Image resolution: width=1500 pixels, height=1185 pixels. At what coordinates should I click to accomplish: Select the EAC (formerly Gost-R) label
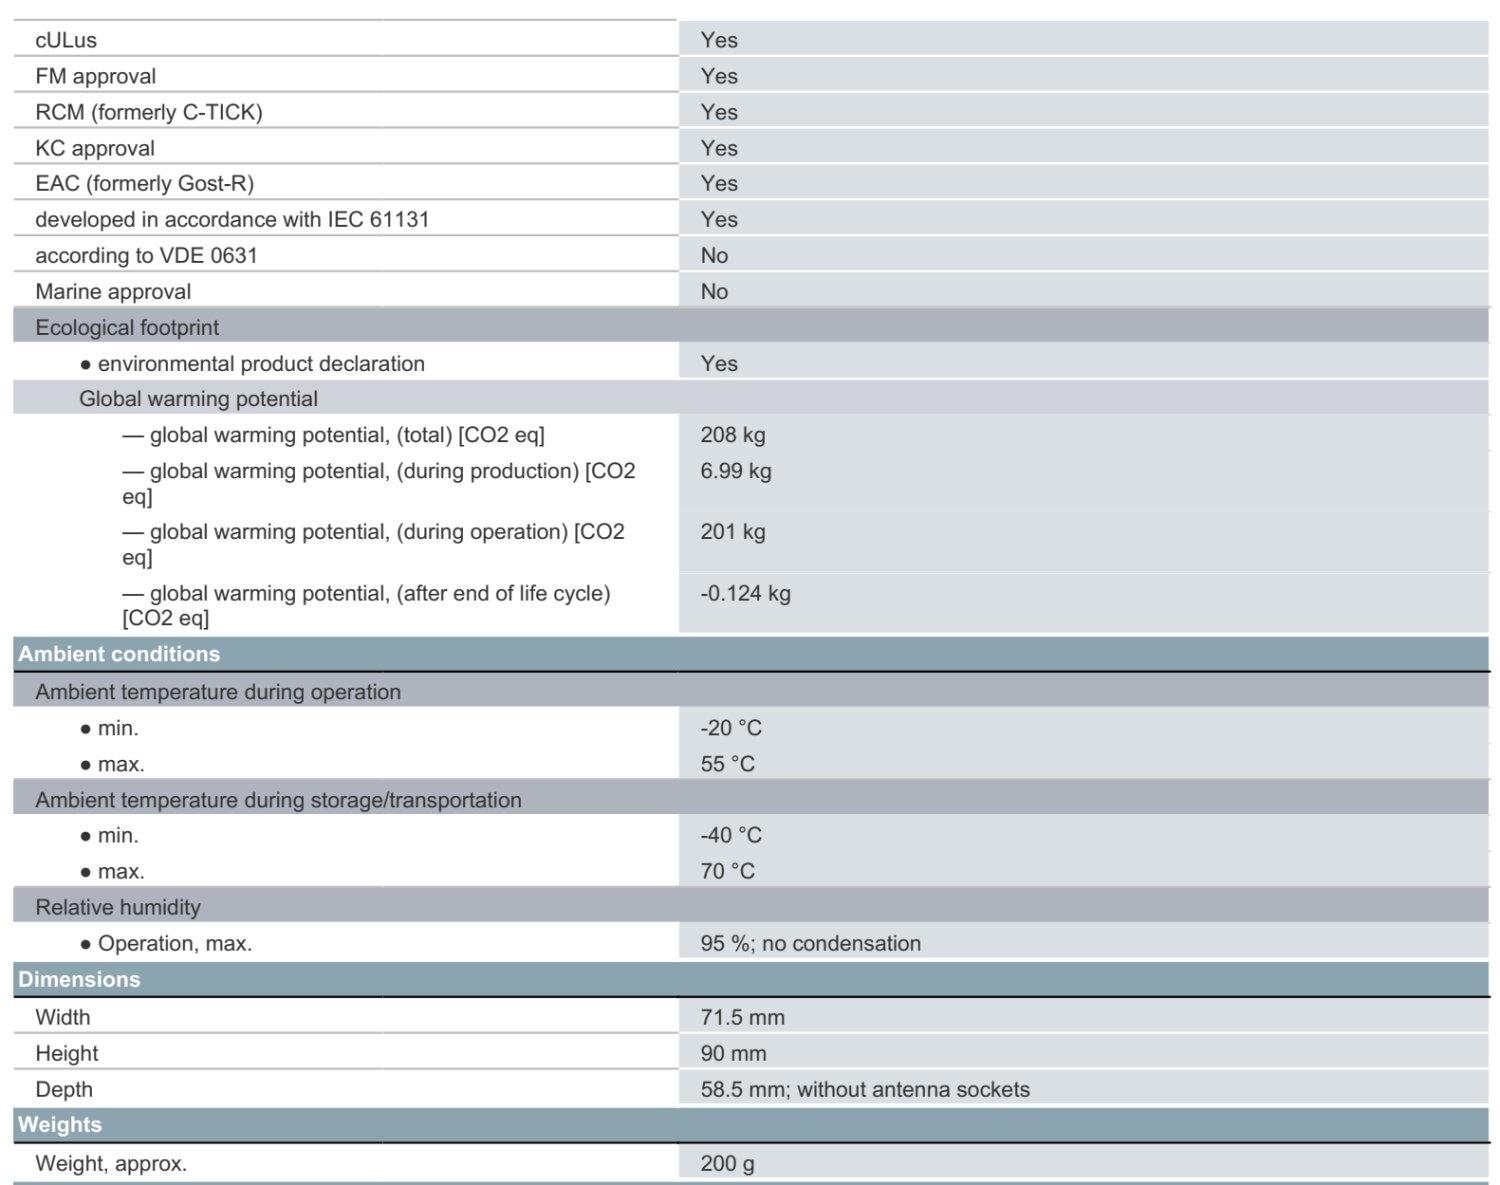145,184
